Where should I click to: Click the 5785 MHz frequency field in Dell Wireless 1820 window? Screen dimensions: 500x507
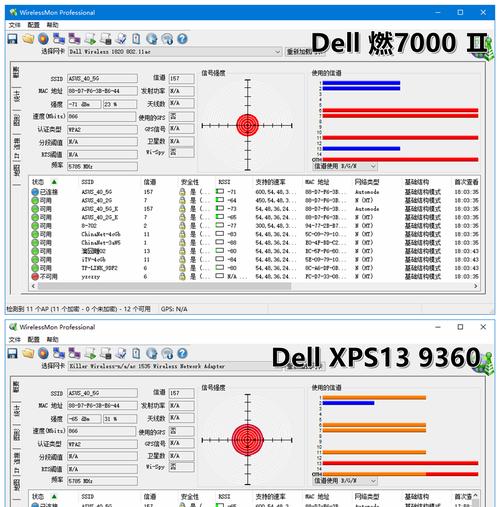click(x=102, y=166)
